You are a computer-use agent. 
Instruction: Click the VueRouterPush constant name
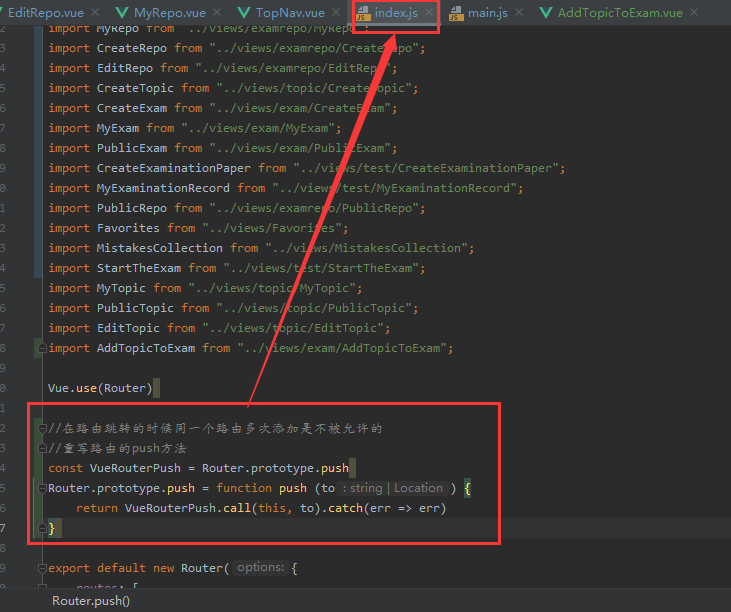click(x=135, y=468)
